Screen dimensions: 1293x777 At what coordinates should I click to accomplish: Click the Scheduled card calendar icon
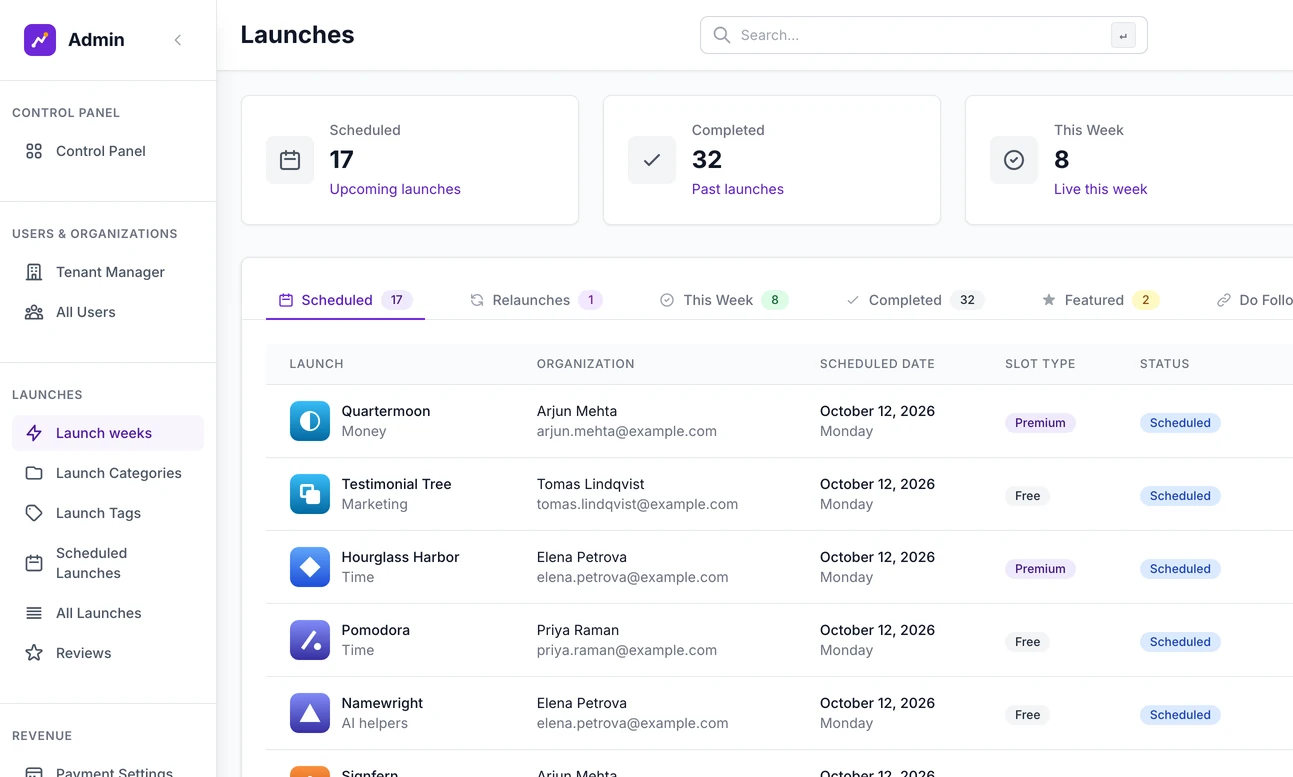(290, 160)
